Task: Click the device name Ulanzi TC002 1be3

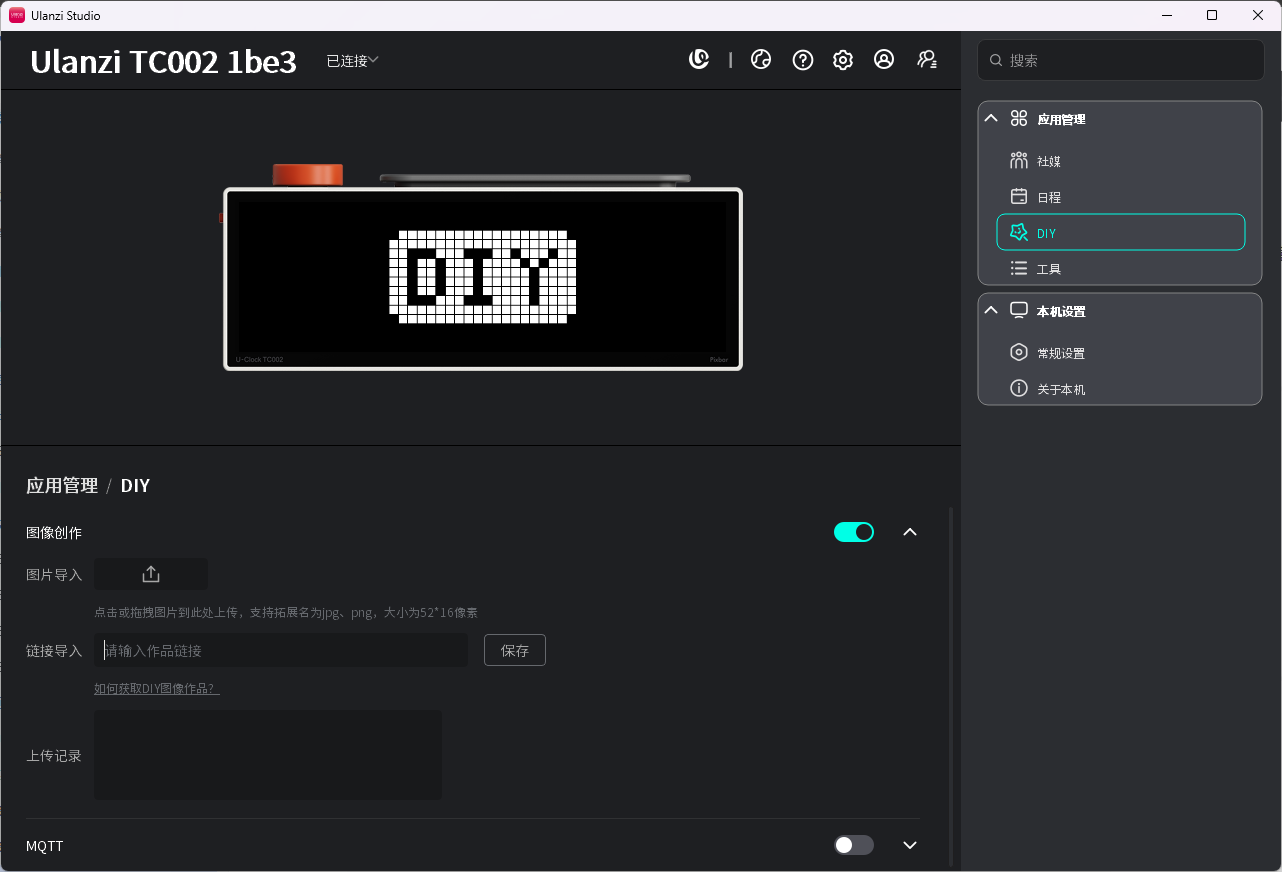Action: coord(164,62)
